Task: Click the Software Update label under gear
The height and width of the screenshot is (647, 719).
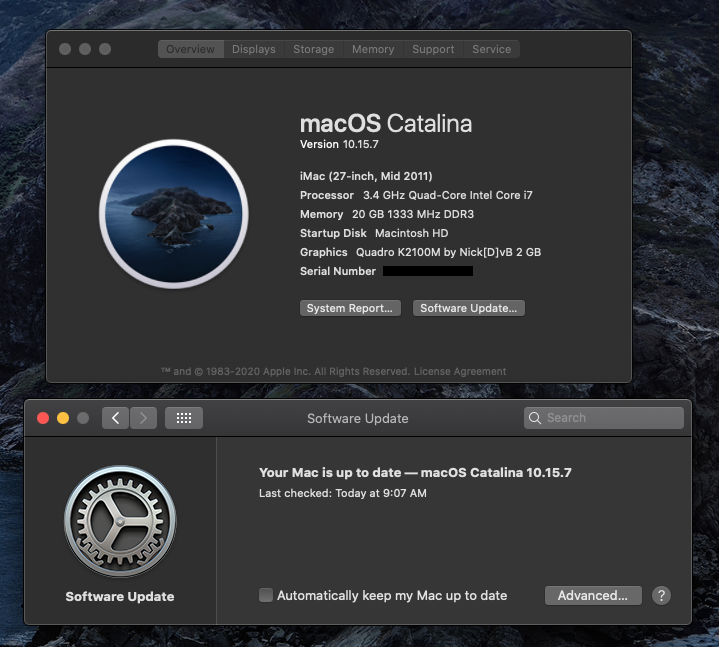Action: point(120,596)
